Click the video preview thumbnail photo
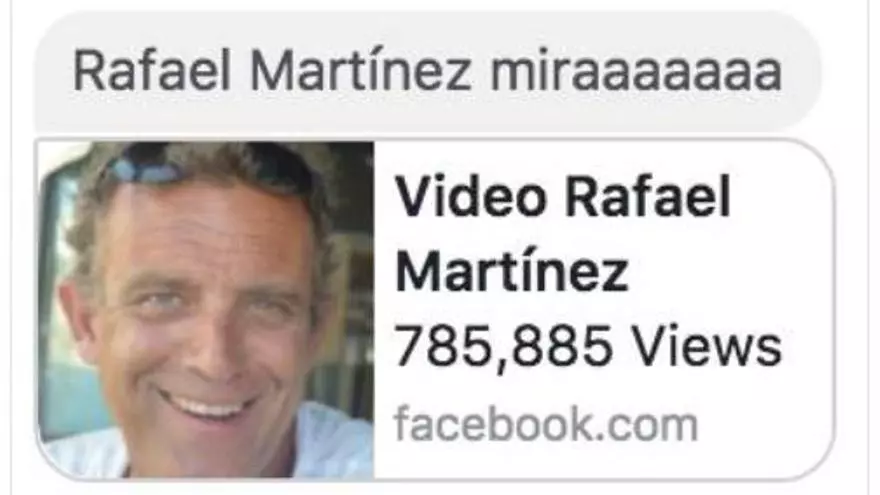The image size is (880, 495). pos(206,309)
